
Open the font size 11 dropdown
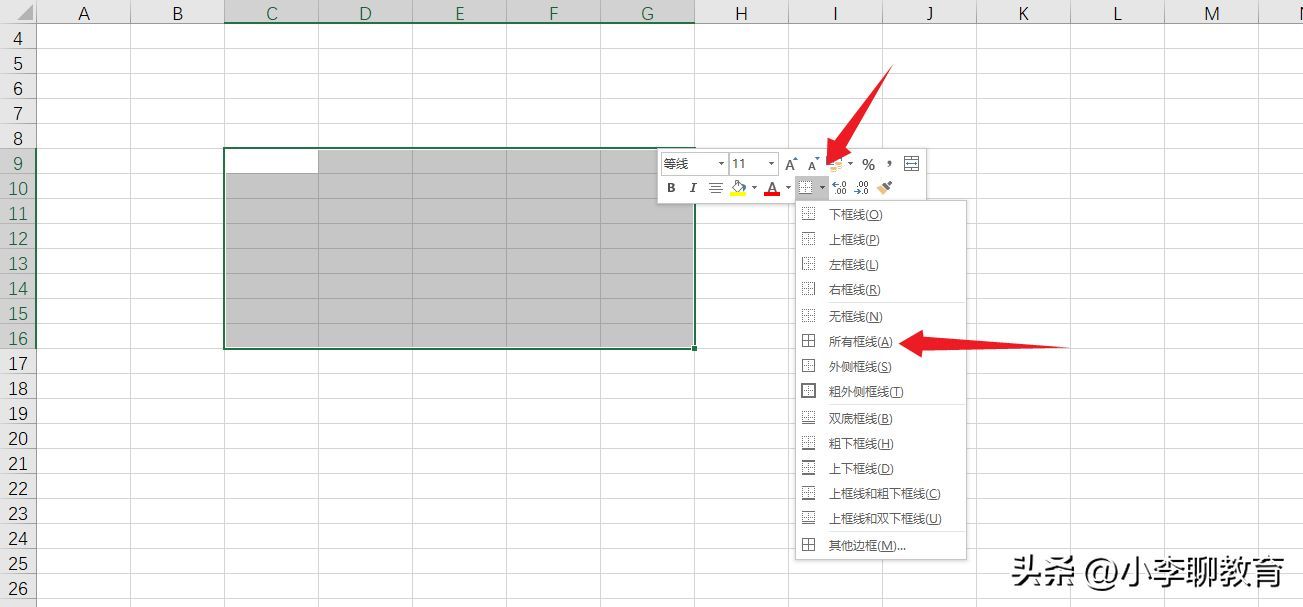(x=771, y=164)
